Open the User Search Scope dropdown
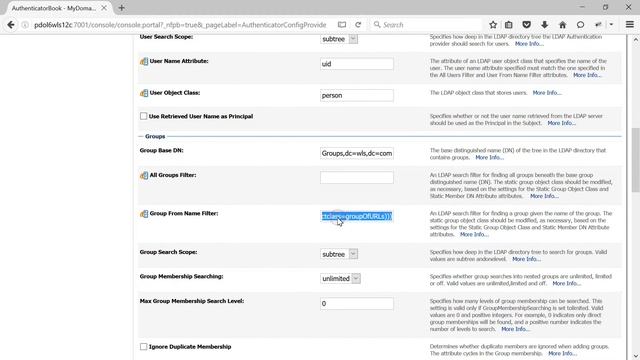The width and height of the screenshot is (640, 360). (x=339, y=39)
